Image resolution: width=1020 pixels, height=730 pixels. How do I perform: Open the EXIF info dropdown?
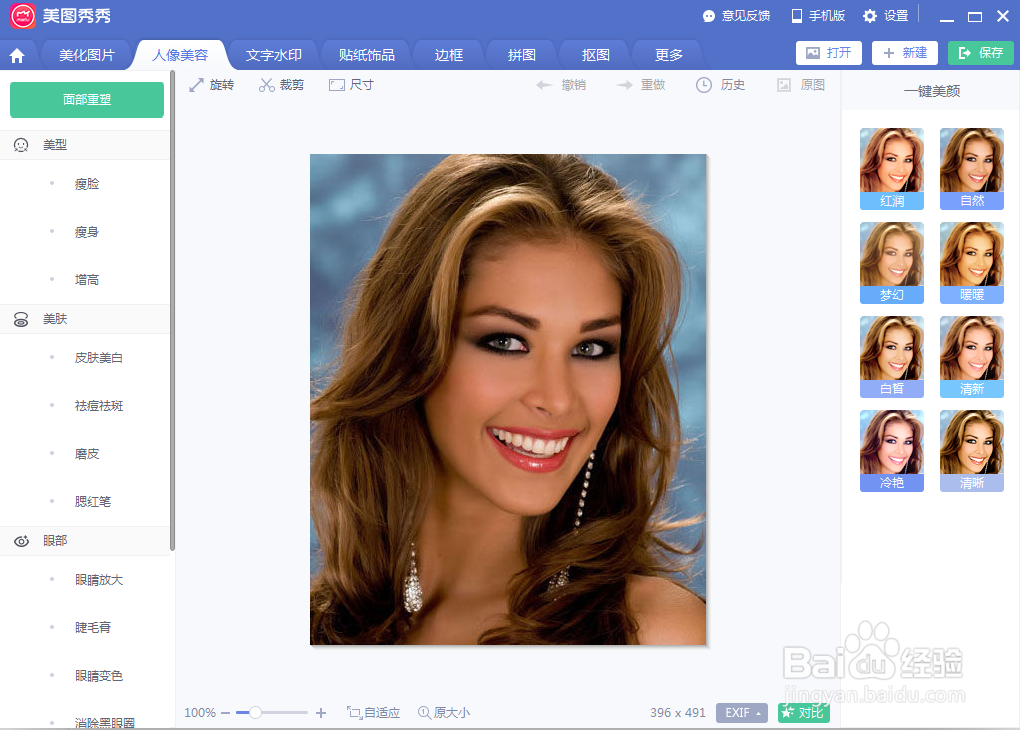(x=742, y=713)
